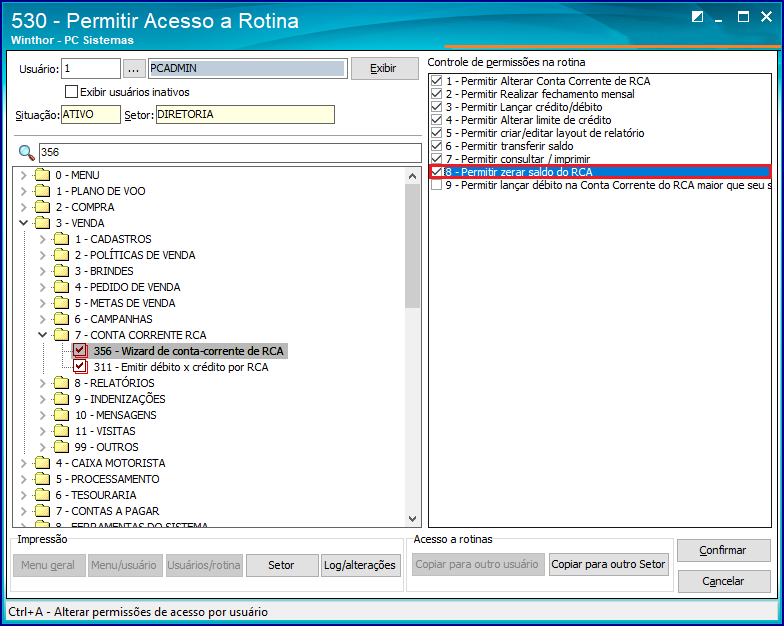
Task: Click the folder icon of 5 - METAS DE VENDA
Action: 62,303
